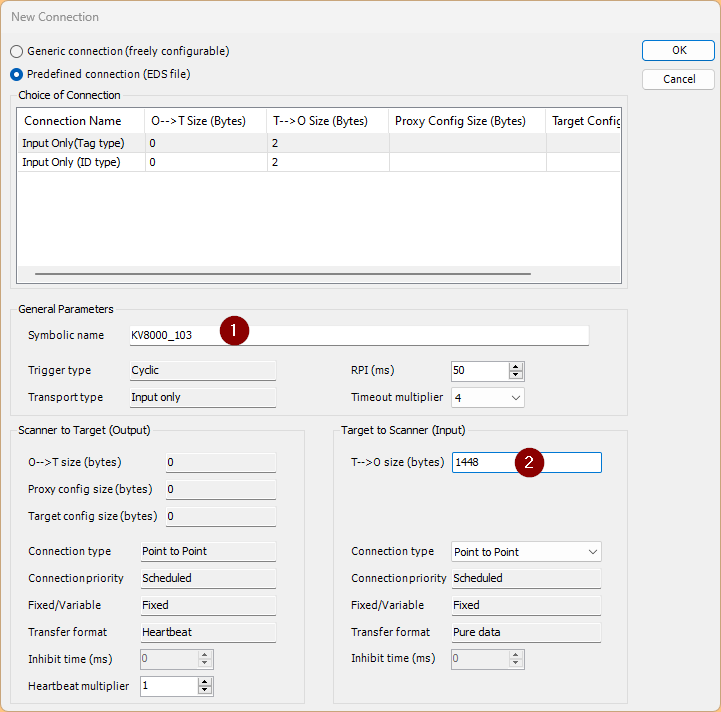
Task: Click T-->O size cell of Input Only (ID type)
Action: (x=328, y=162)
